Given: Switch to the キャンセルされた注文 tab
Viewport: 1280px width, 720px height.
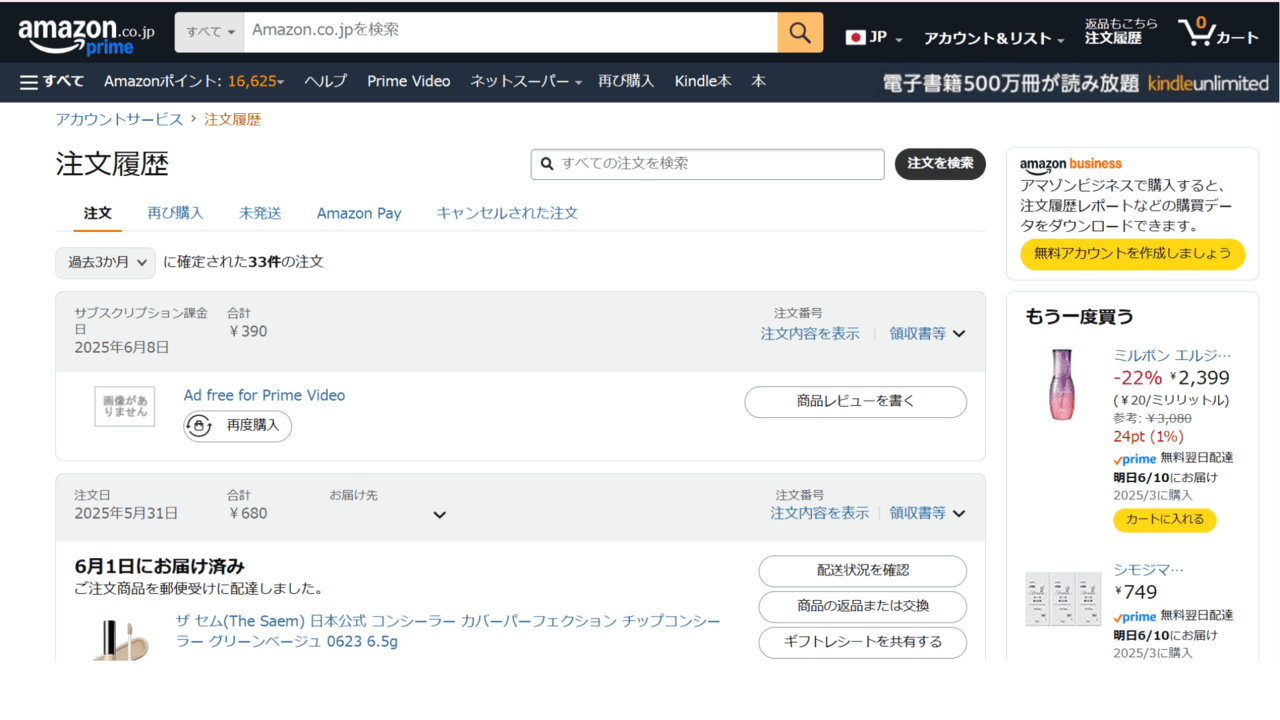Looking at the screenshot, I should (507, 213).
